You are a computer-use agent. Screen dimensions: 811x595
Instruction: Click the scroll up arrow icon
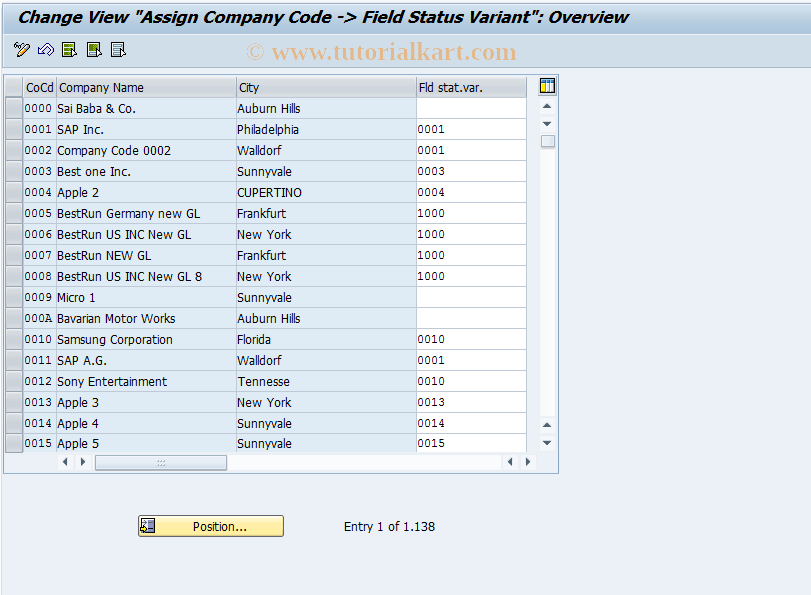(546, 108)
